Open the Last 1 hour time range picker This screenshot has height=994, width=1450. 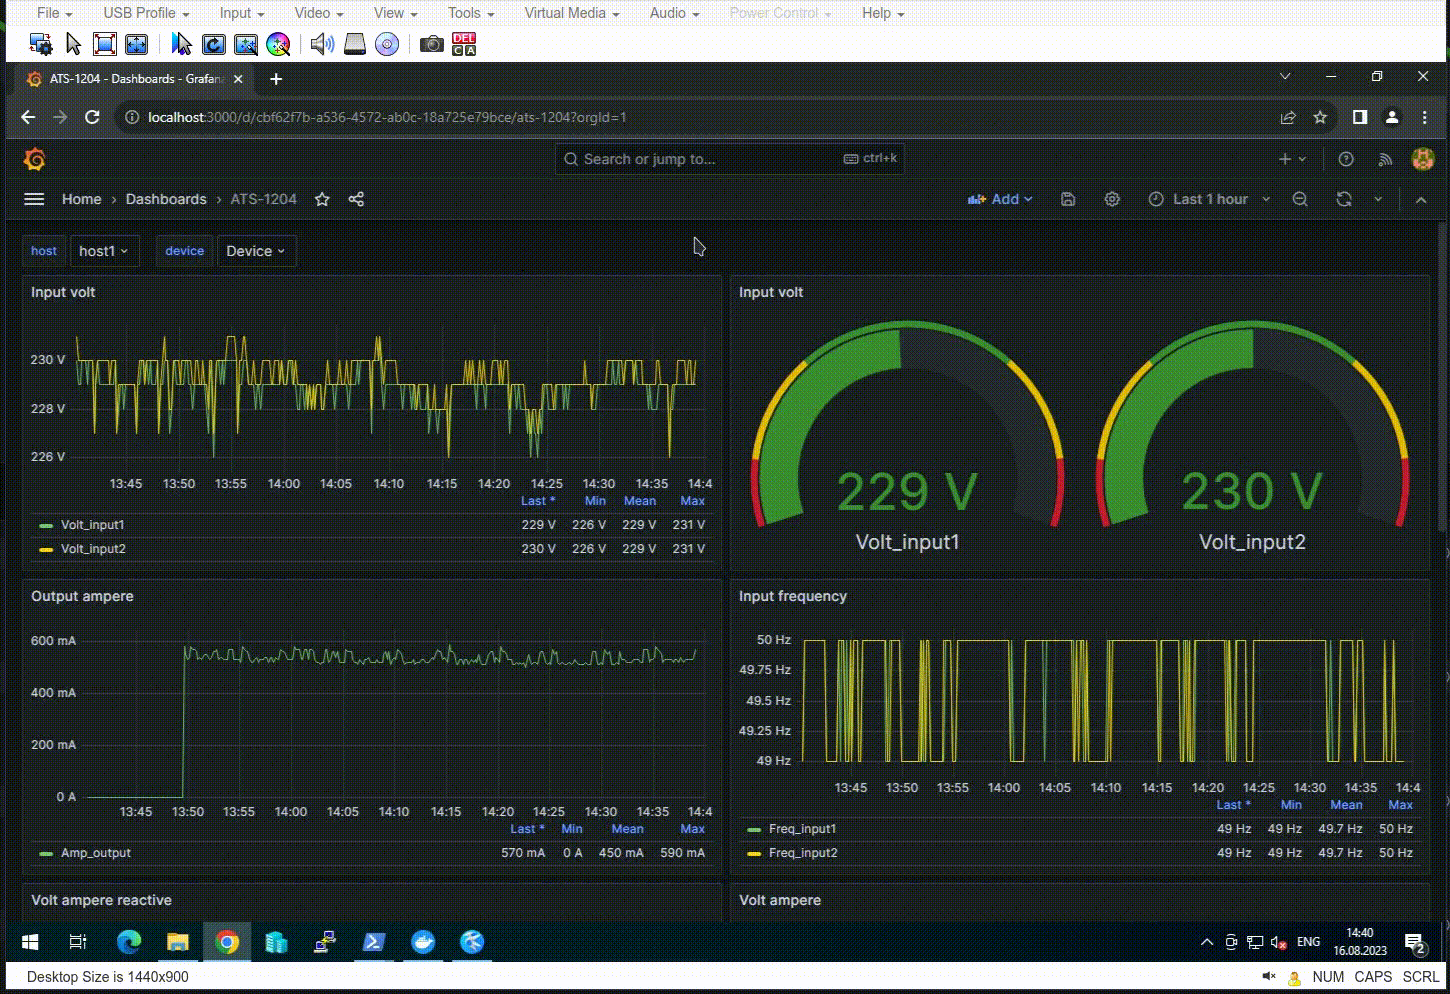[x=1209, y=199]
